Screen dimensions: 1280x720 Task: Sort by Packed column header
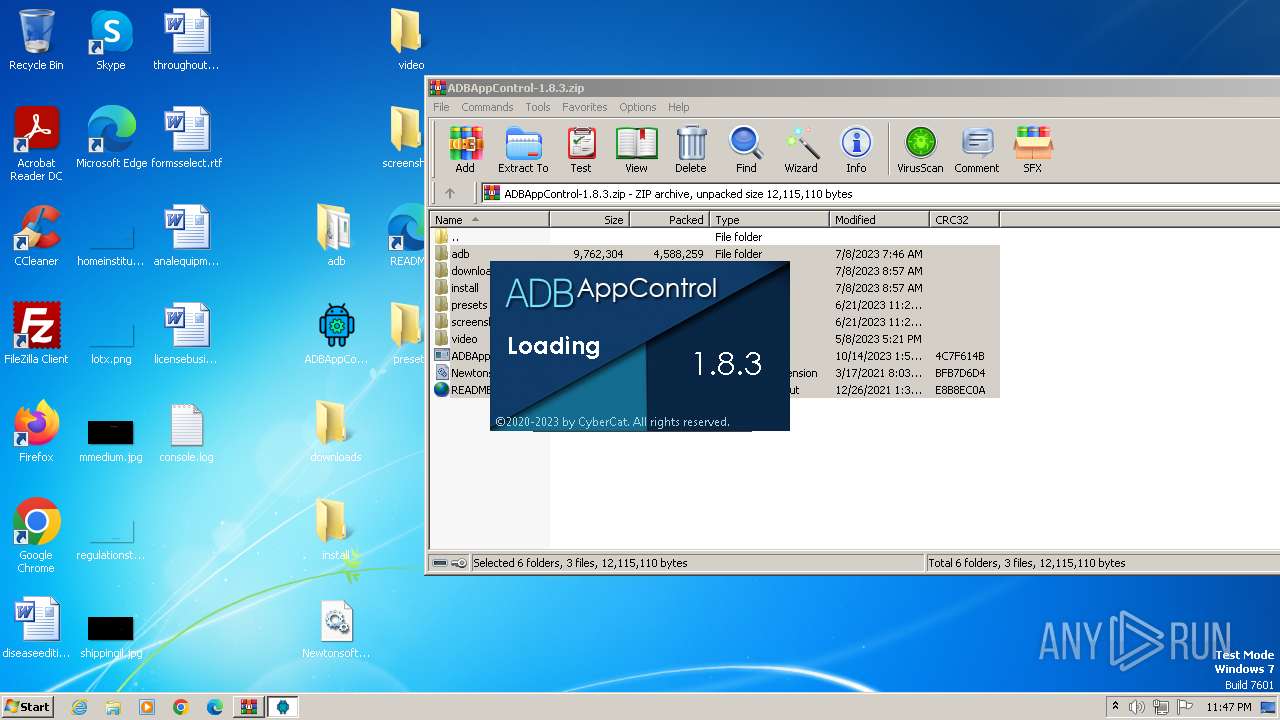(670, 219)
